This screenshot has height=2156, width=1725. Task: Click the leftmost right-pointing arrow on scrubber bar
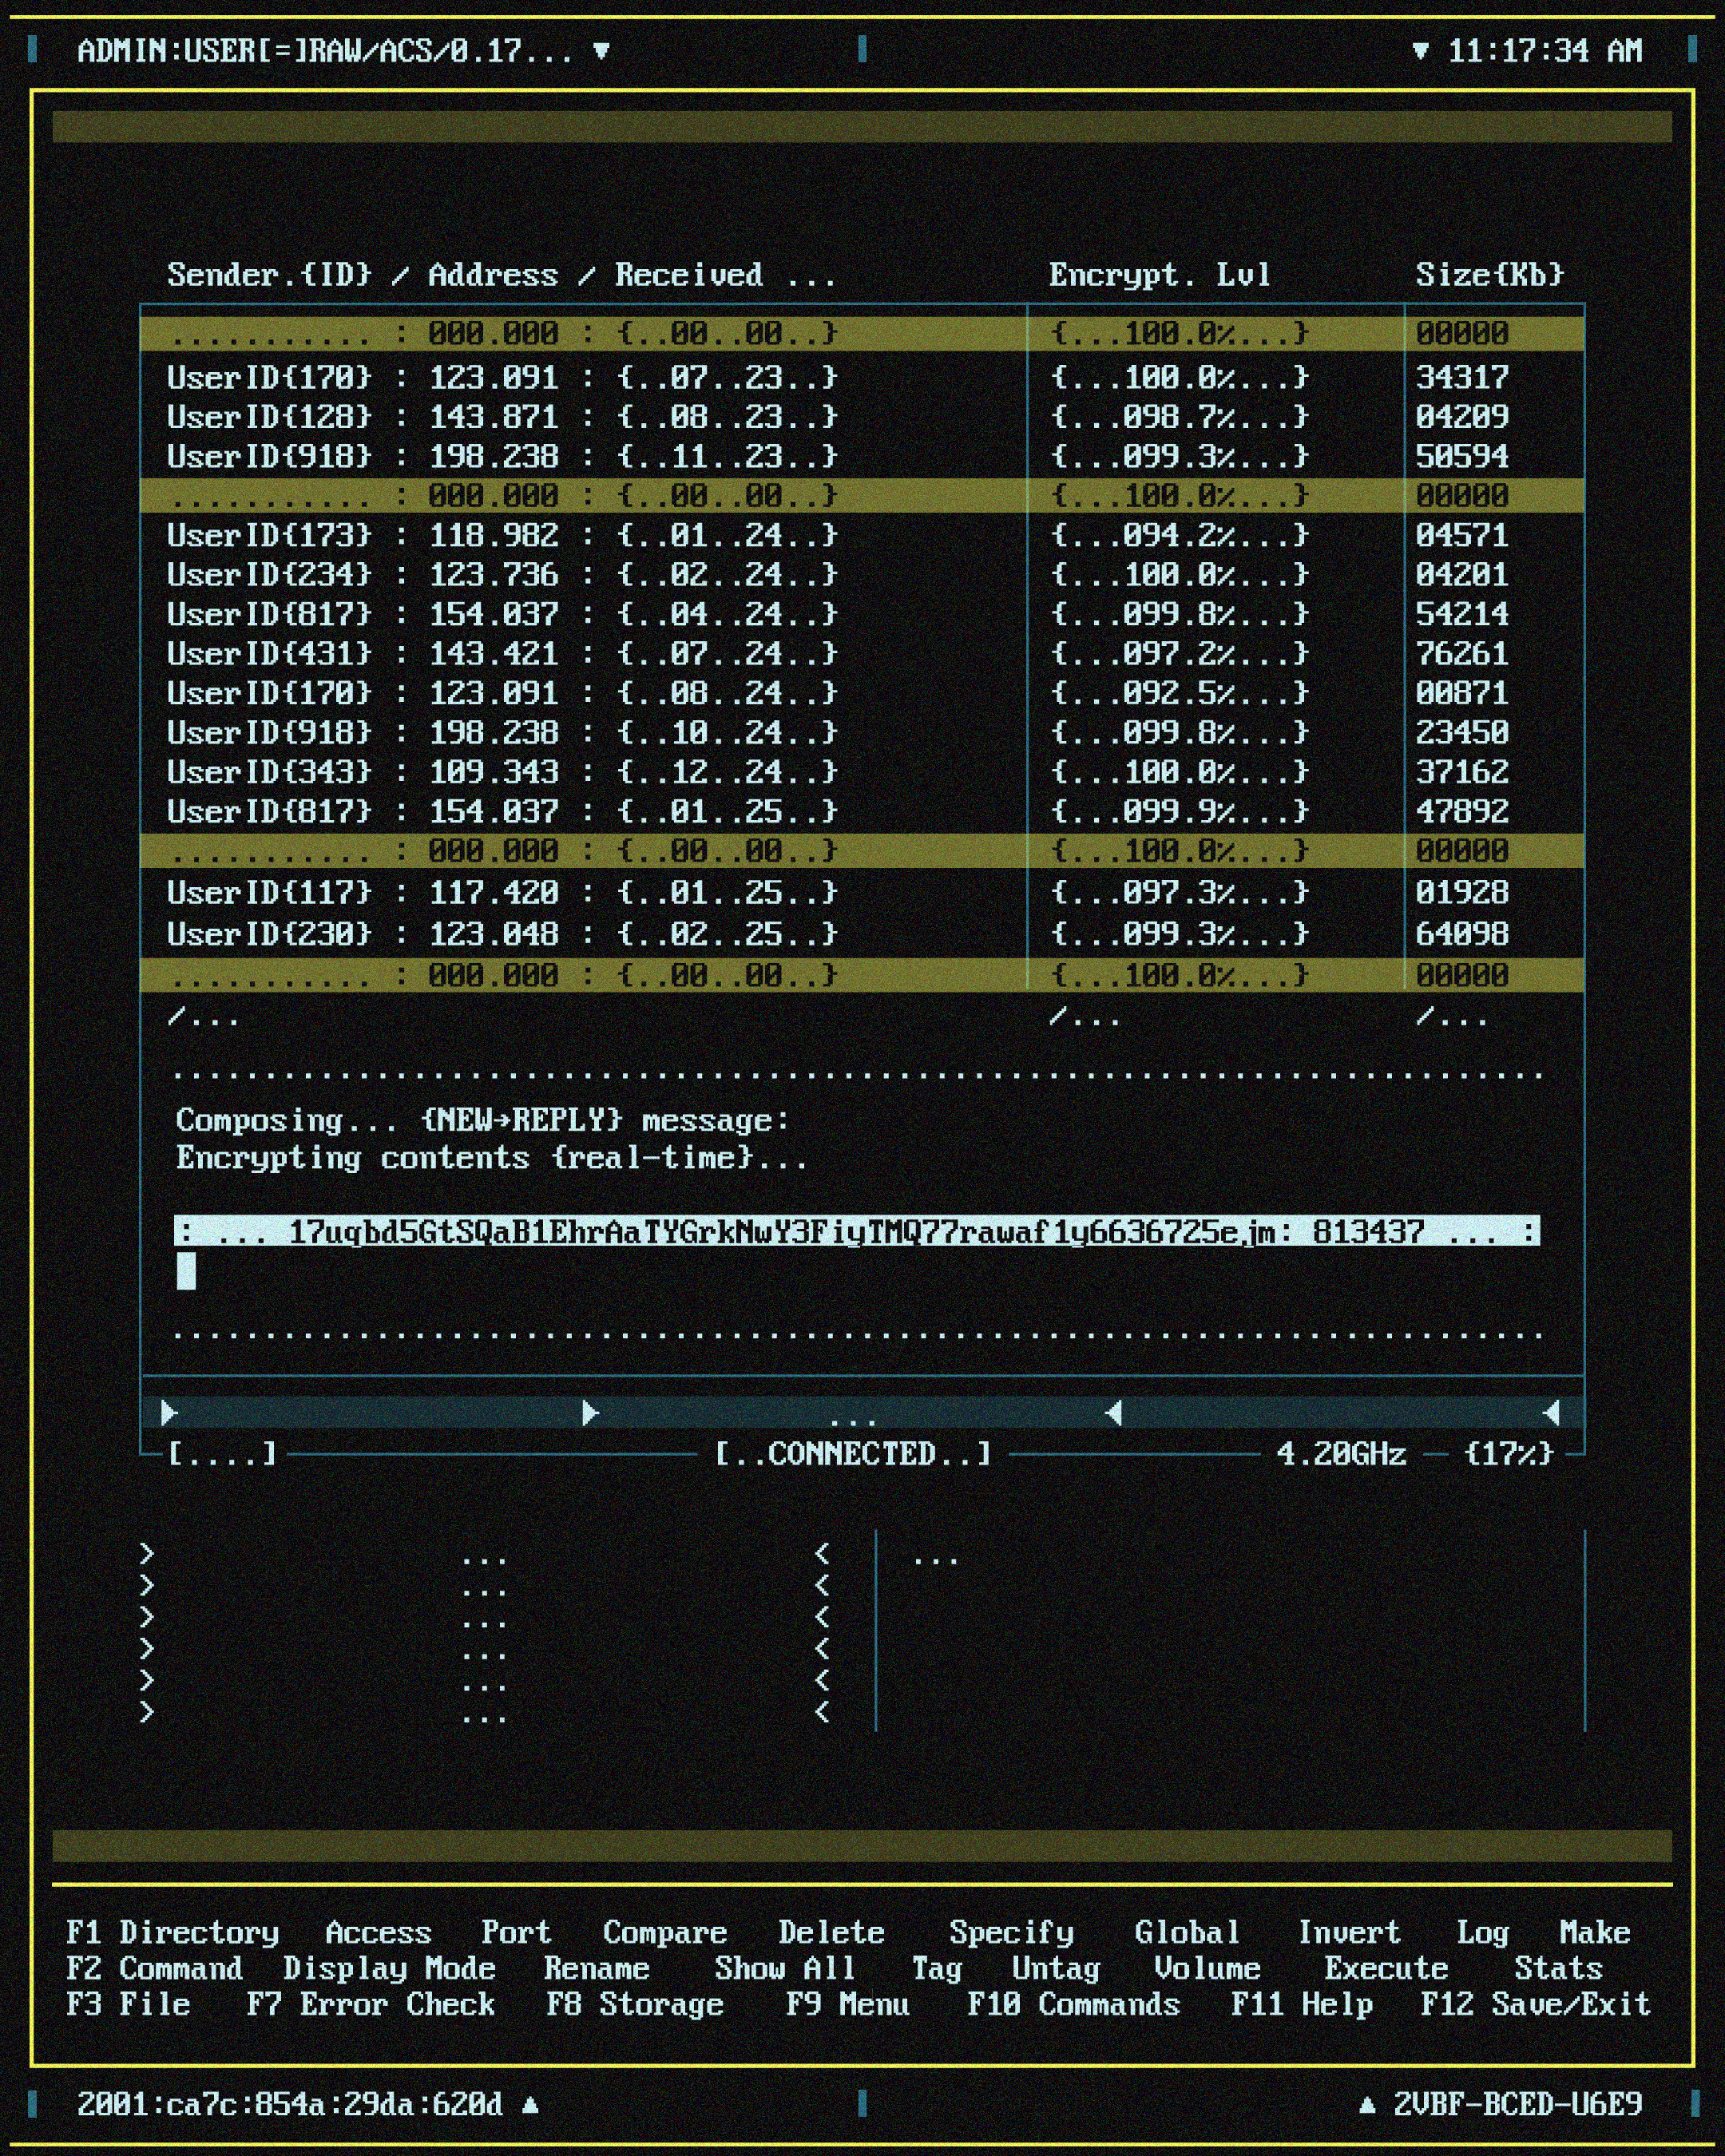pos(169,1412)
